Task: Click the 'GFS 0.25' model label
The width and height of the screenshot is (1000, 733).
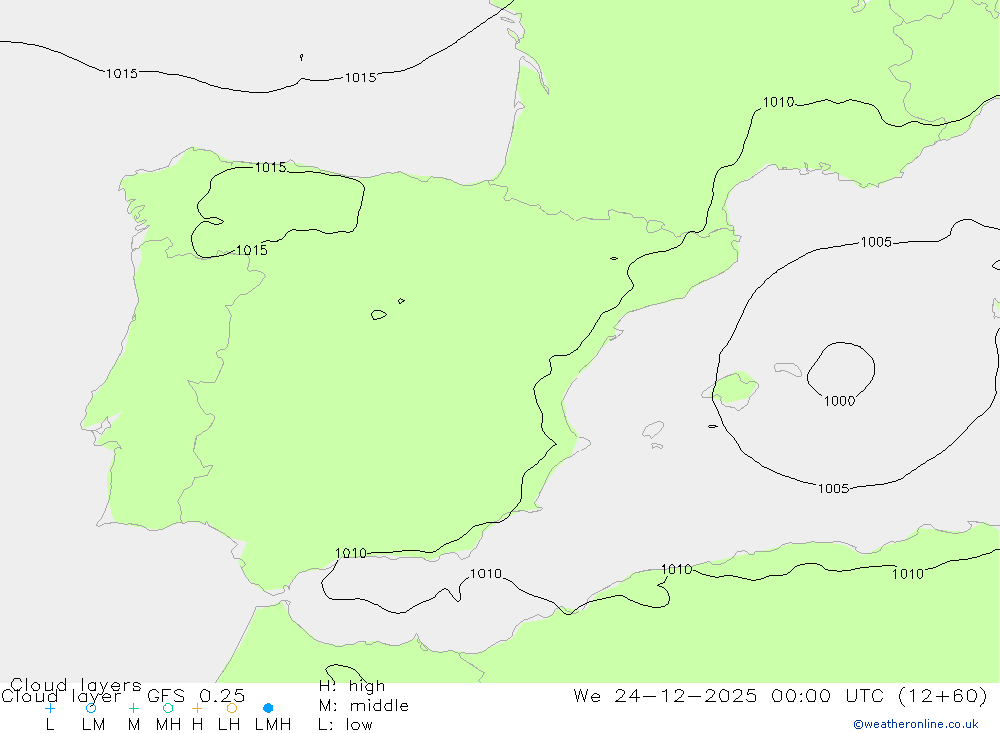Action: click(196, 695)
